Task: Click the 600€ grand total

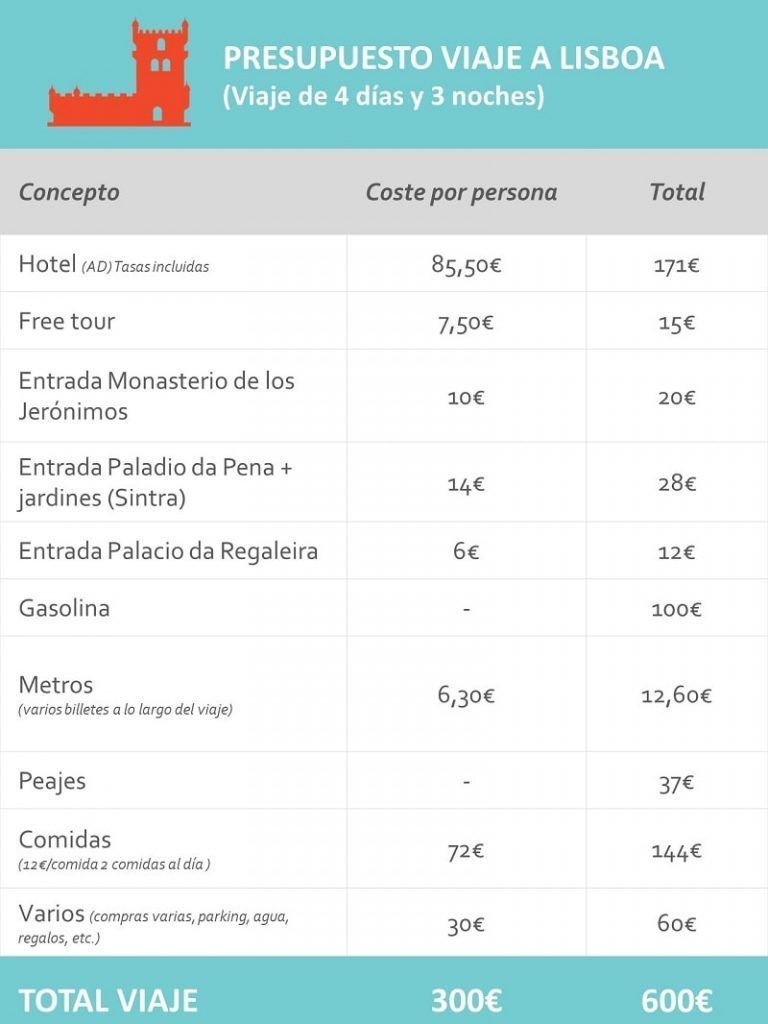Action: pos(676,1000)
